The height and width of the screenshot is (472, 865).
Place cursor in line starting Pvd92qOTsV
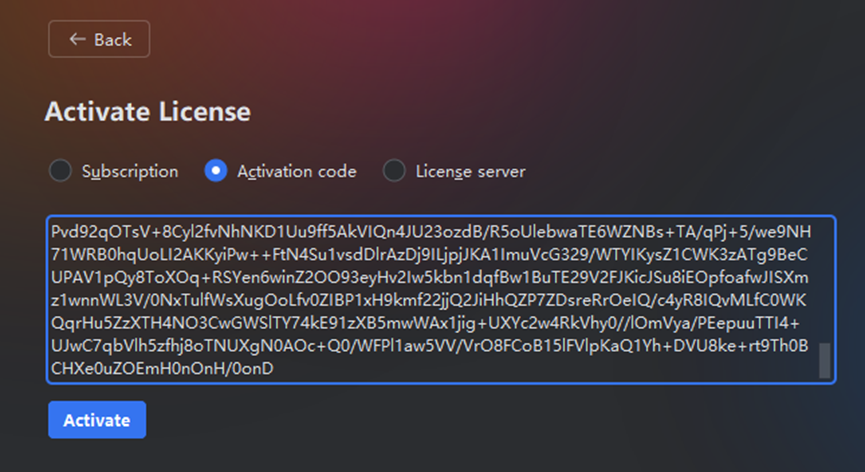(431, 232)
